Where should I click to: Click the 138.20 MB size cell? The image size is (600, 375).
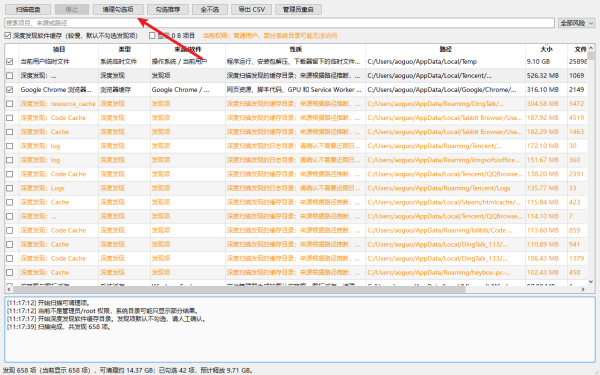point(543,174)
